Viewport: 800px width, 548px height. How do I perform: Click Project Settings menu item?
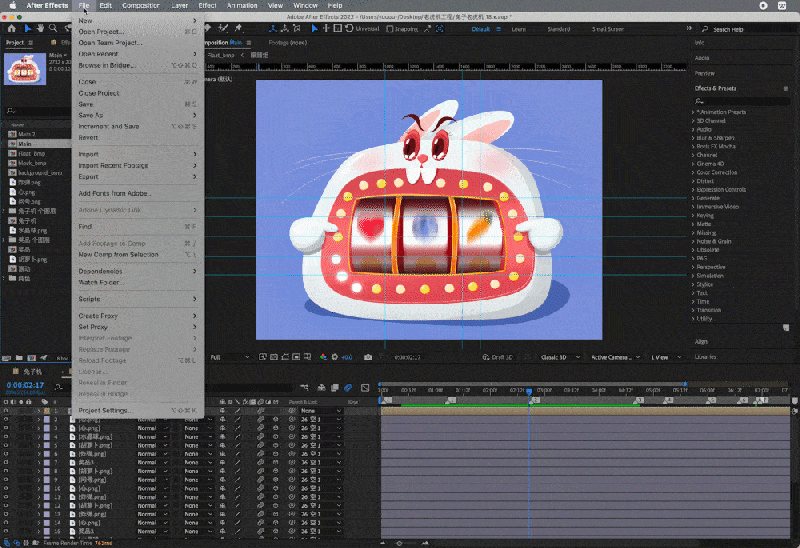coord(138,410)
